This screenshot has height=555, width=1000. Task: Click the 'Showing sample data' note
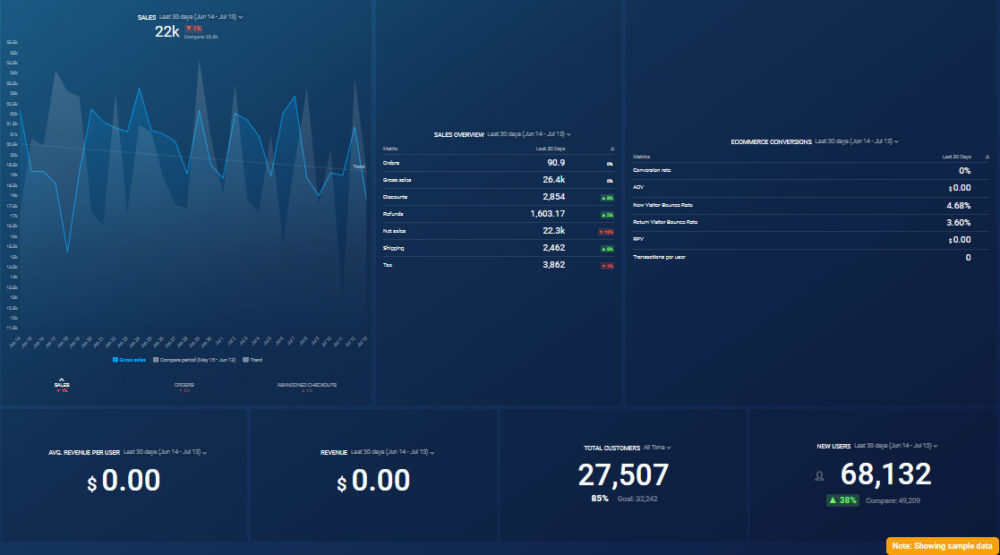[941, 545]
